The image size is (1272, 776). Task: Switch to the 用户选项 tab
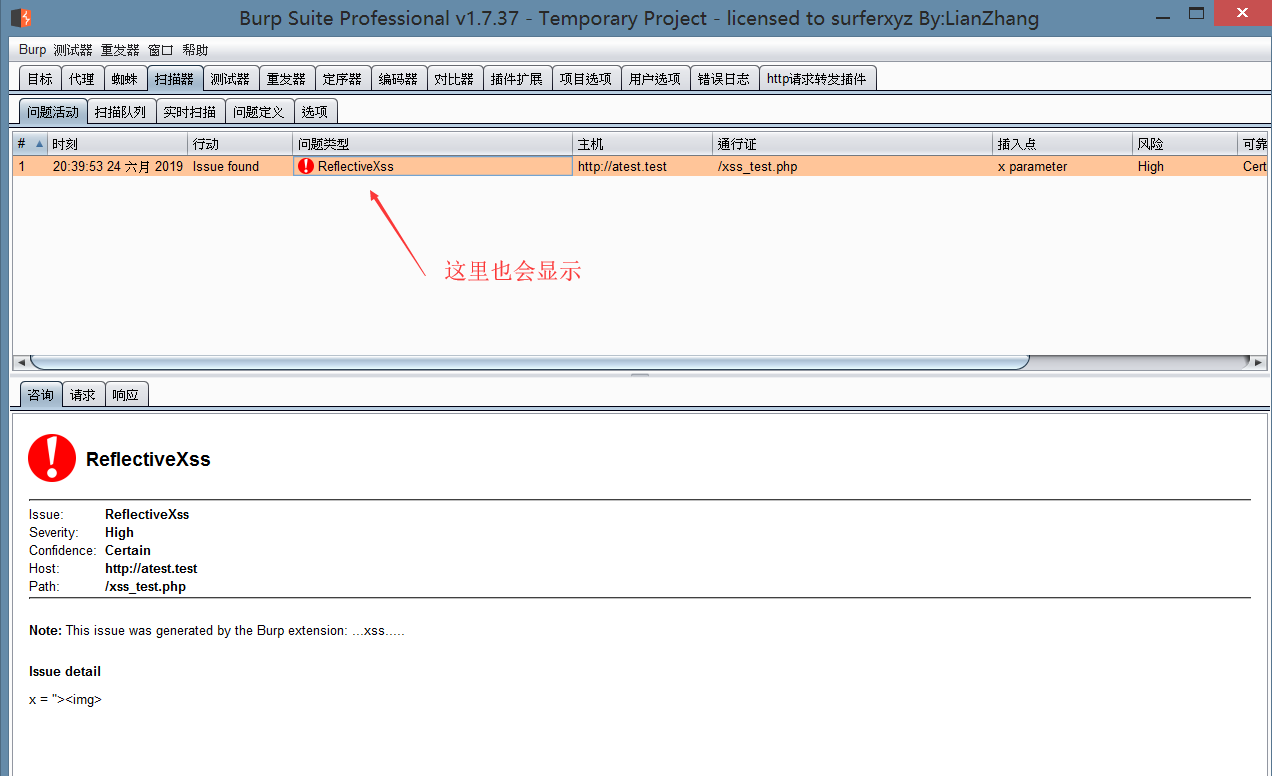[x=654, y=79]
